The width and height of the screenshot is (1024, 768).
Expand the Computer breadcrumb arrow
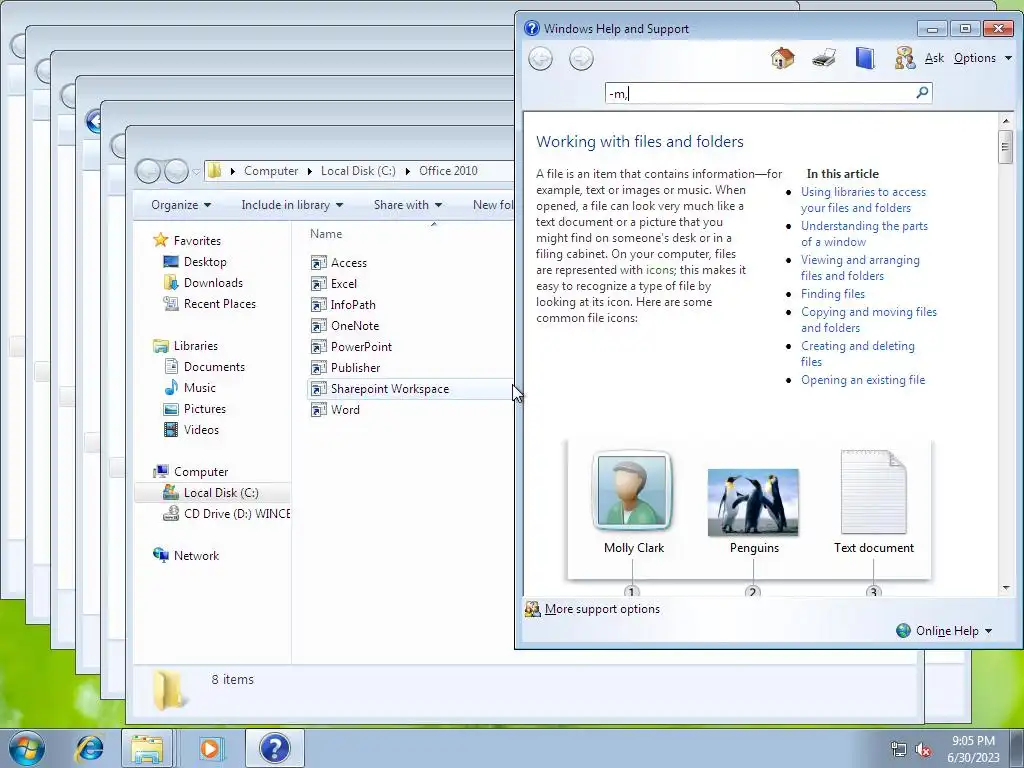tap(312, 171)
